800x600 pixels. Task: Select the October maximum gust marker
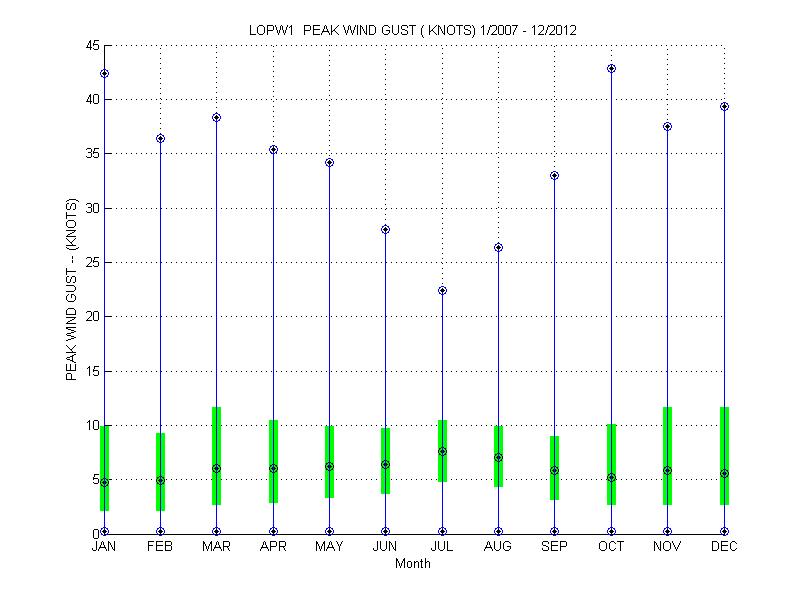click(x=611, y=68)
